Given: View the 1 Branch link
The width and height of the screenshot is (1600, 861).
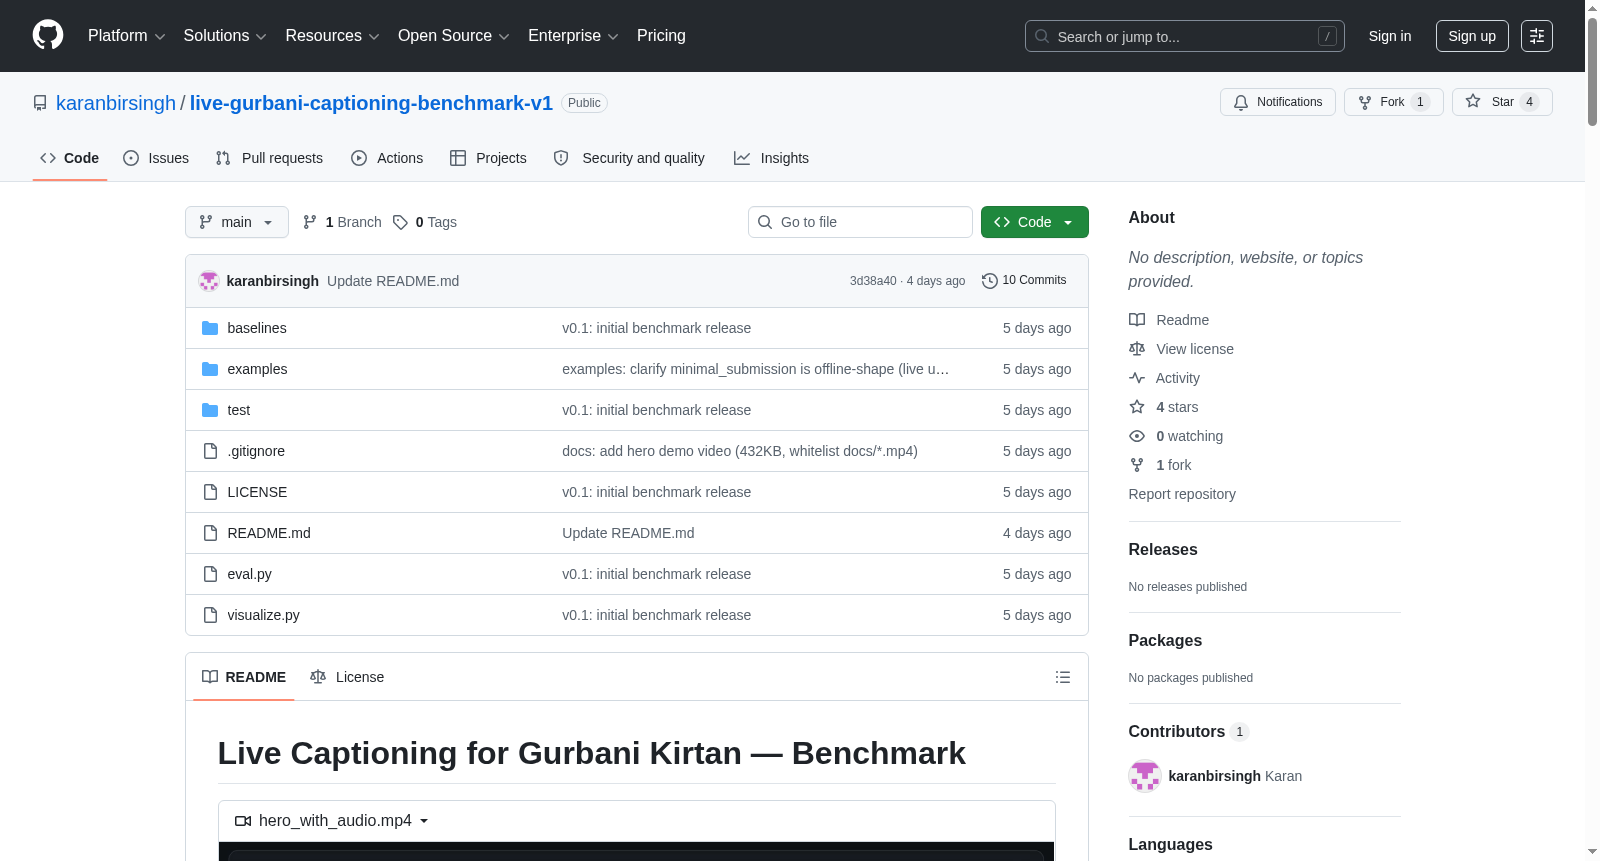Looking at the screenshot, I should 342,222.
